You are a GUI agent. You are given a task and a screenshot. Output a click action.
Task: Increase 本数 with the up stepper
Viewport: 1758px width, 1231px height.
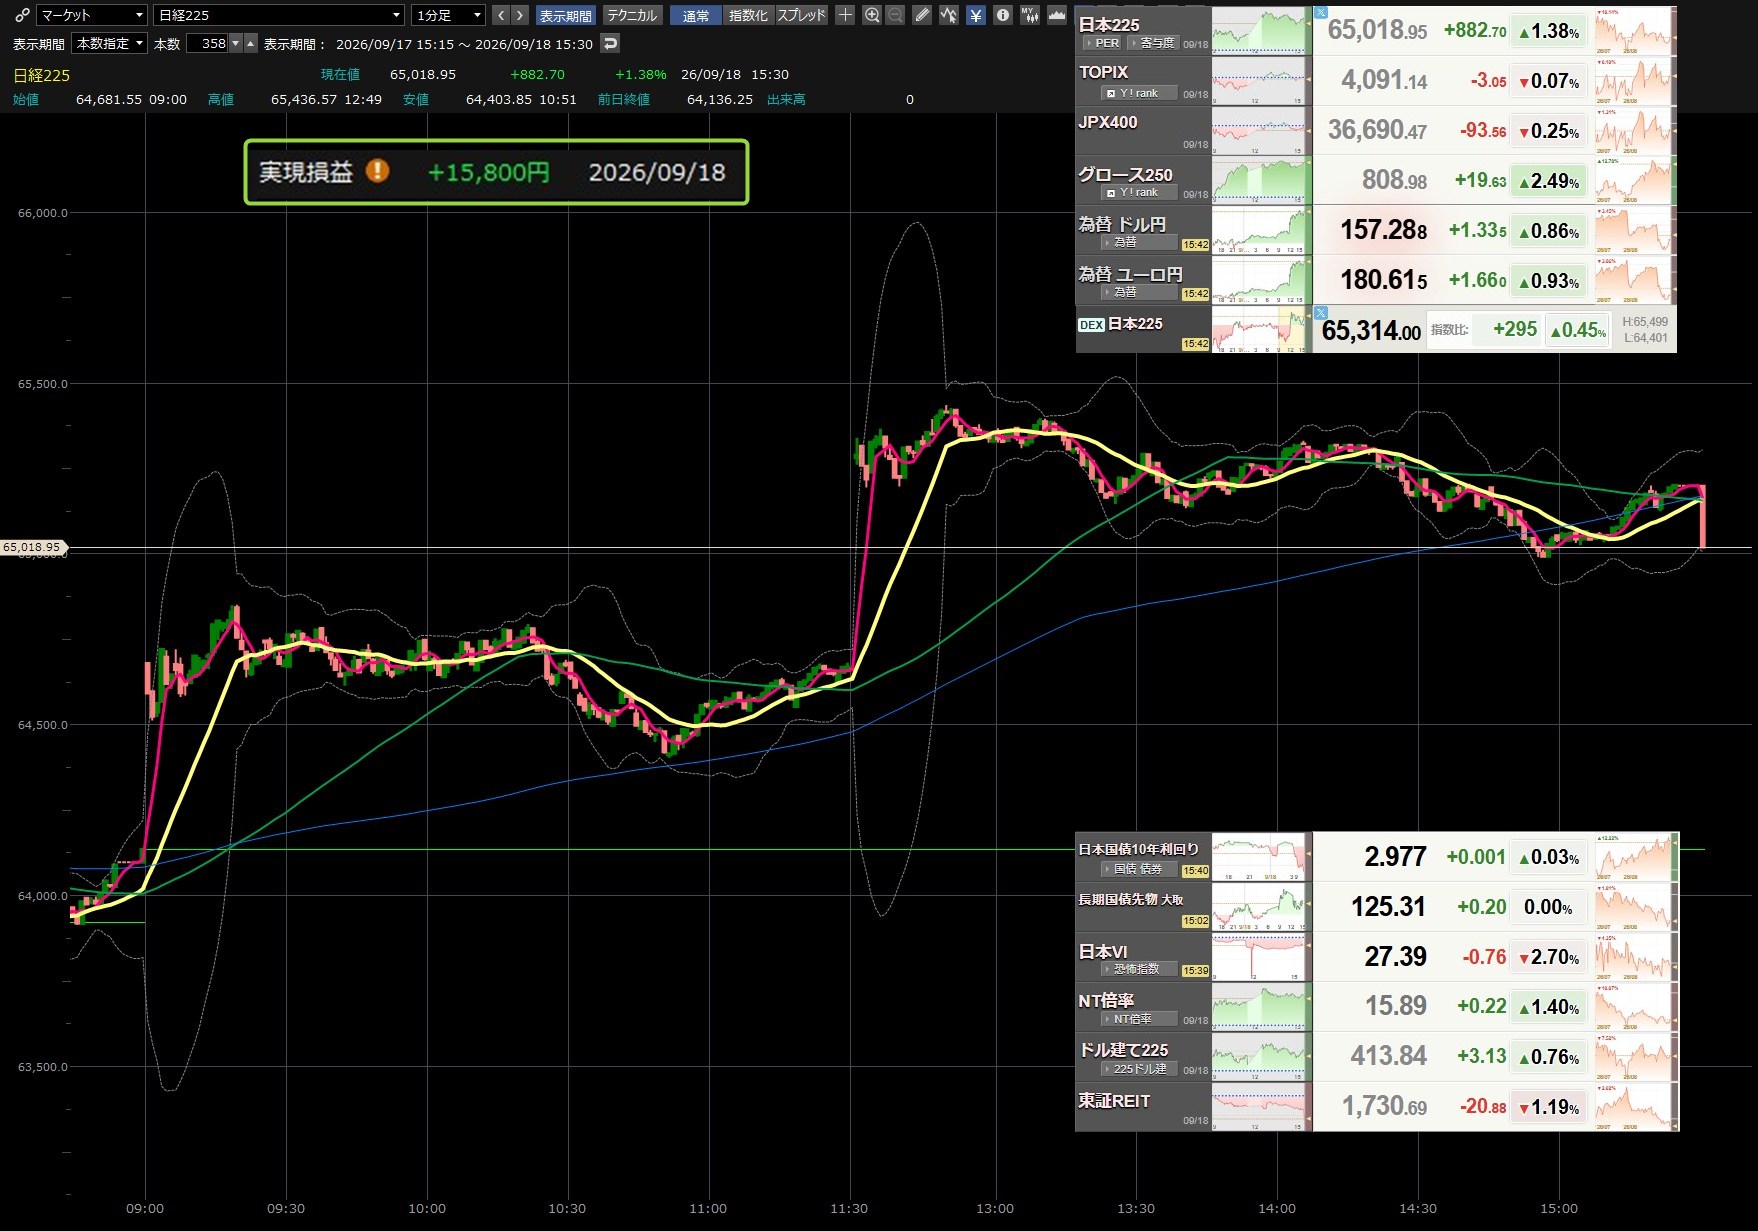coord(251,43)
